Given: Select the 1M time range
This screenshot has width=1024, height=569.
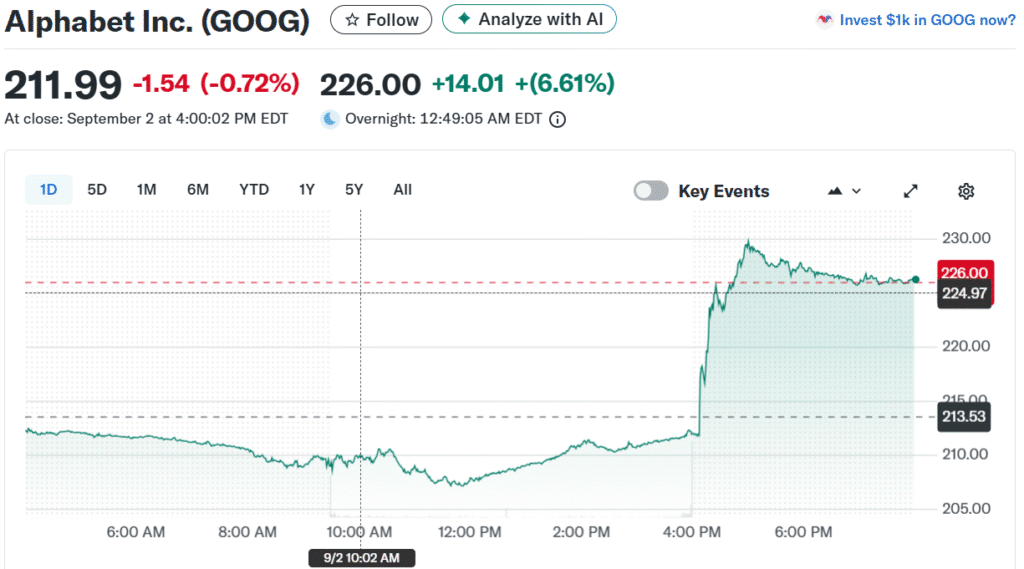Looking at the screenshot, I should 147,190.
